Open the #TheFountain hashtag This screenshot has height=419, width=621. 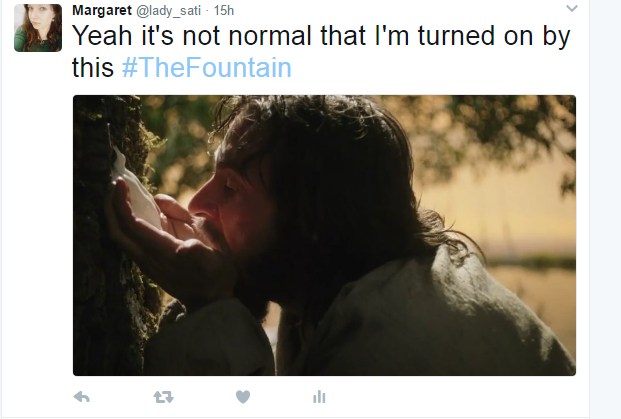coord(207,67)
